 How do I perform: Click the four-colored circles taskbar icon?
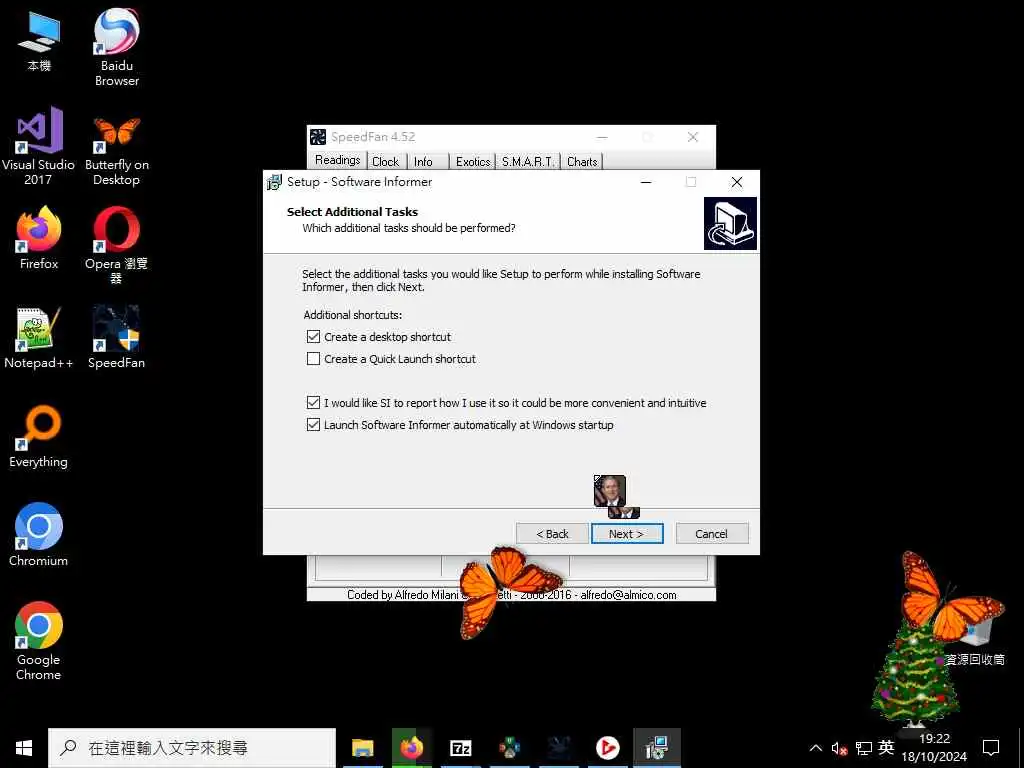510,748
